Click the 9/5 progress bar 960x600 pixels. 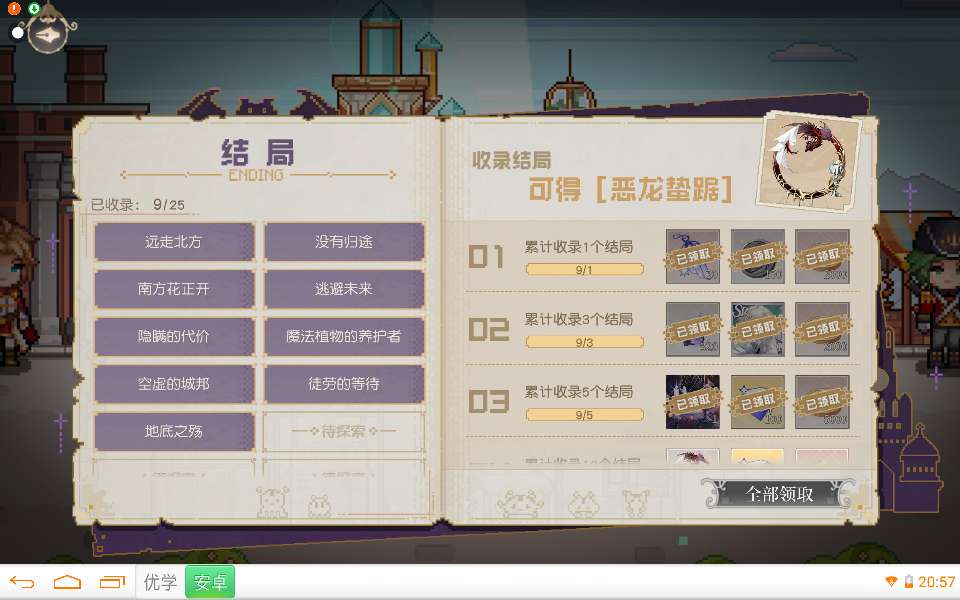click(x=584, y=415)
